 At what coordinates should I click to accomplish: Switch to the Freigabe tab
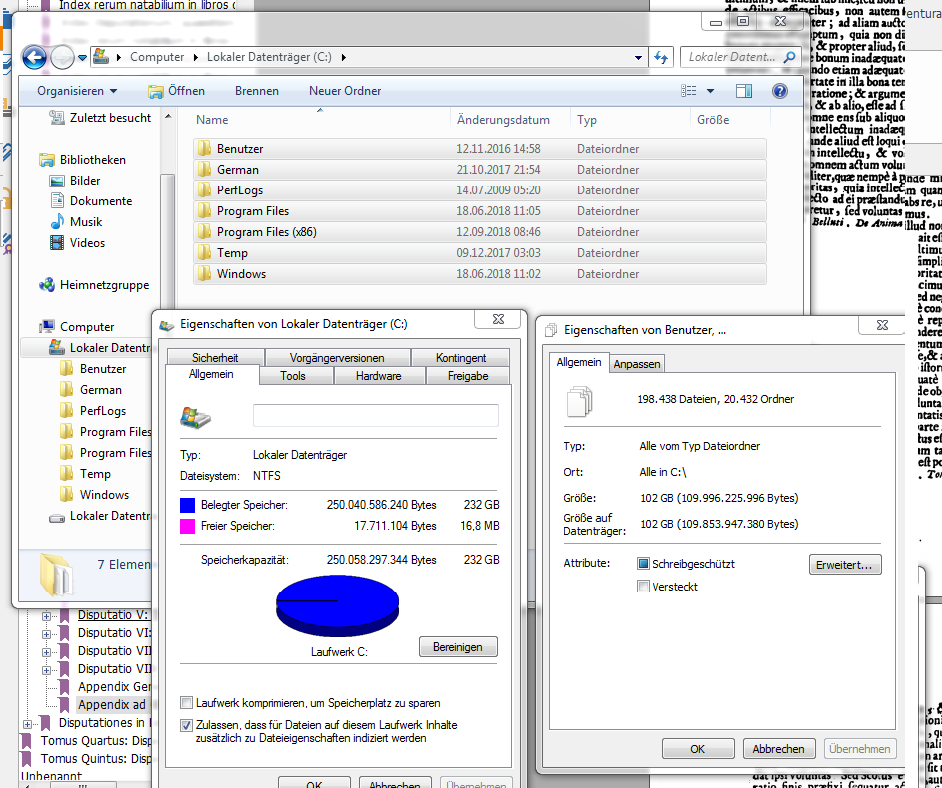468,376
